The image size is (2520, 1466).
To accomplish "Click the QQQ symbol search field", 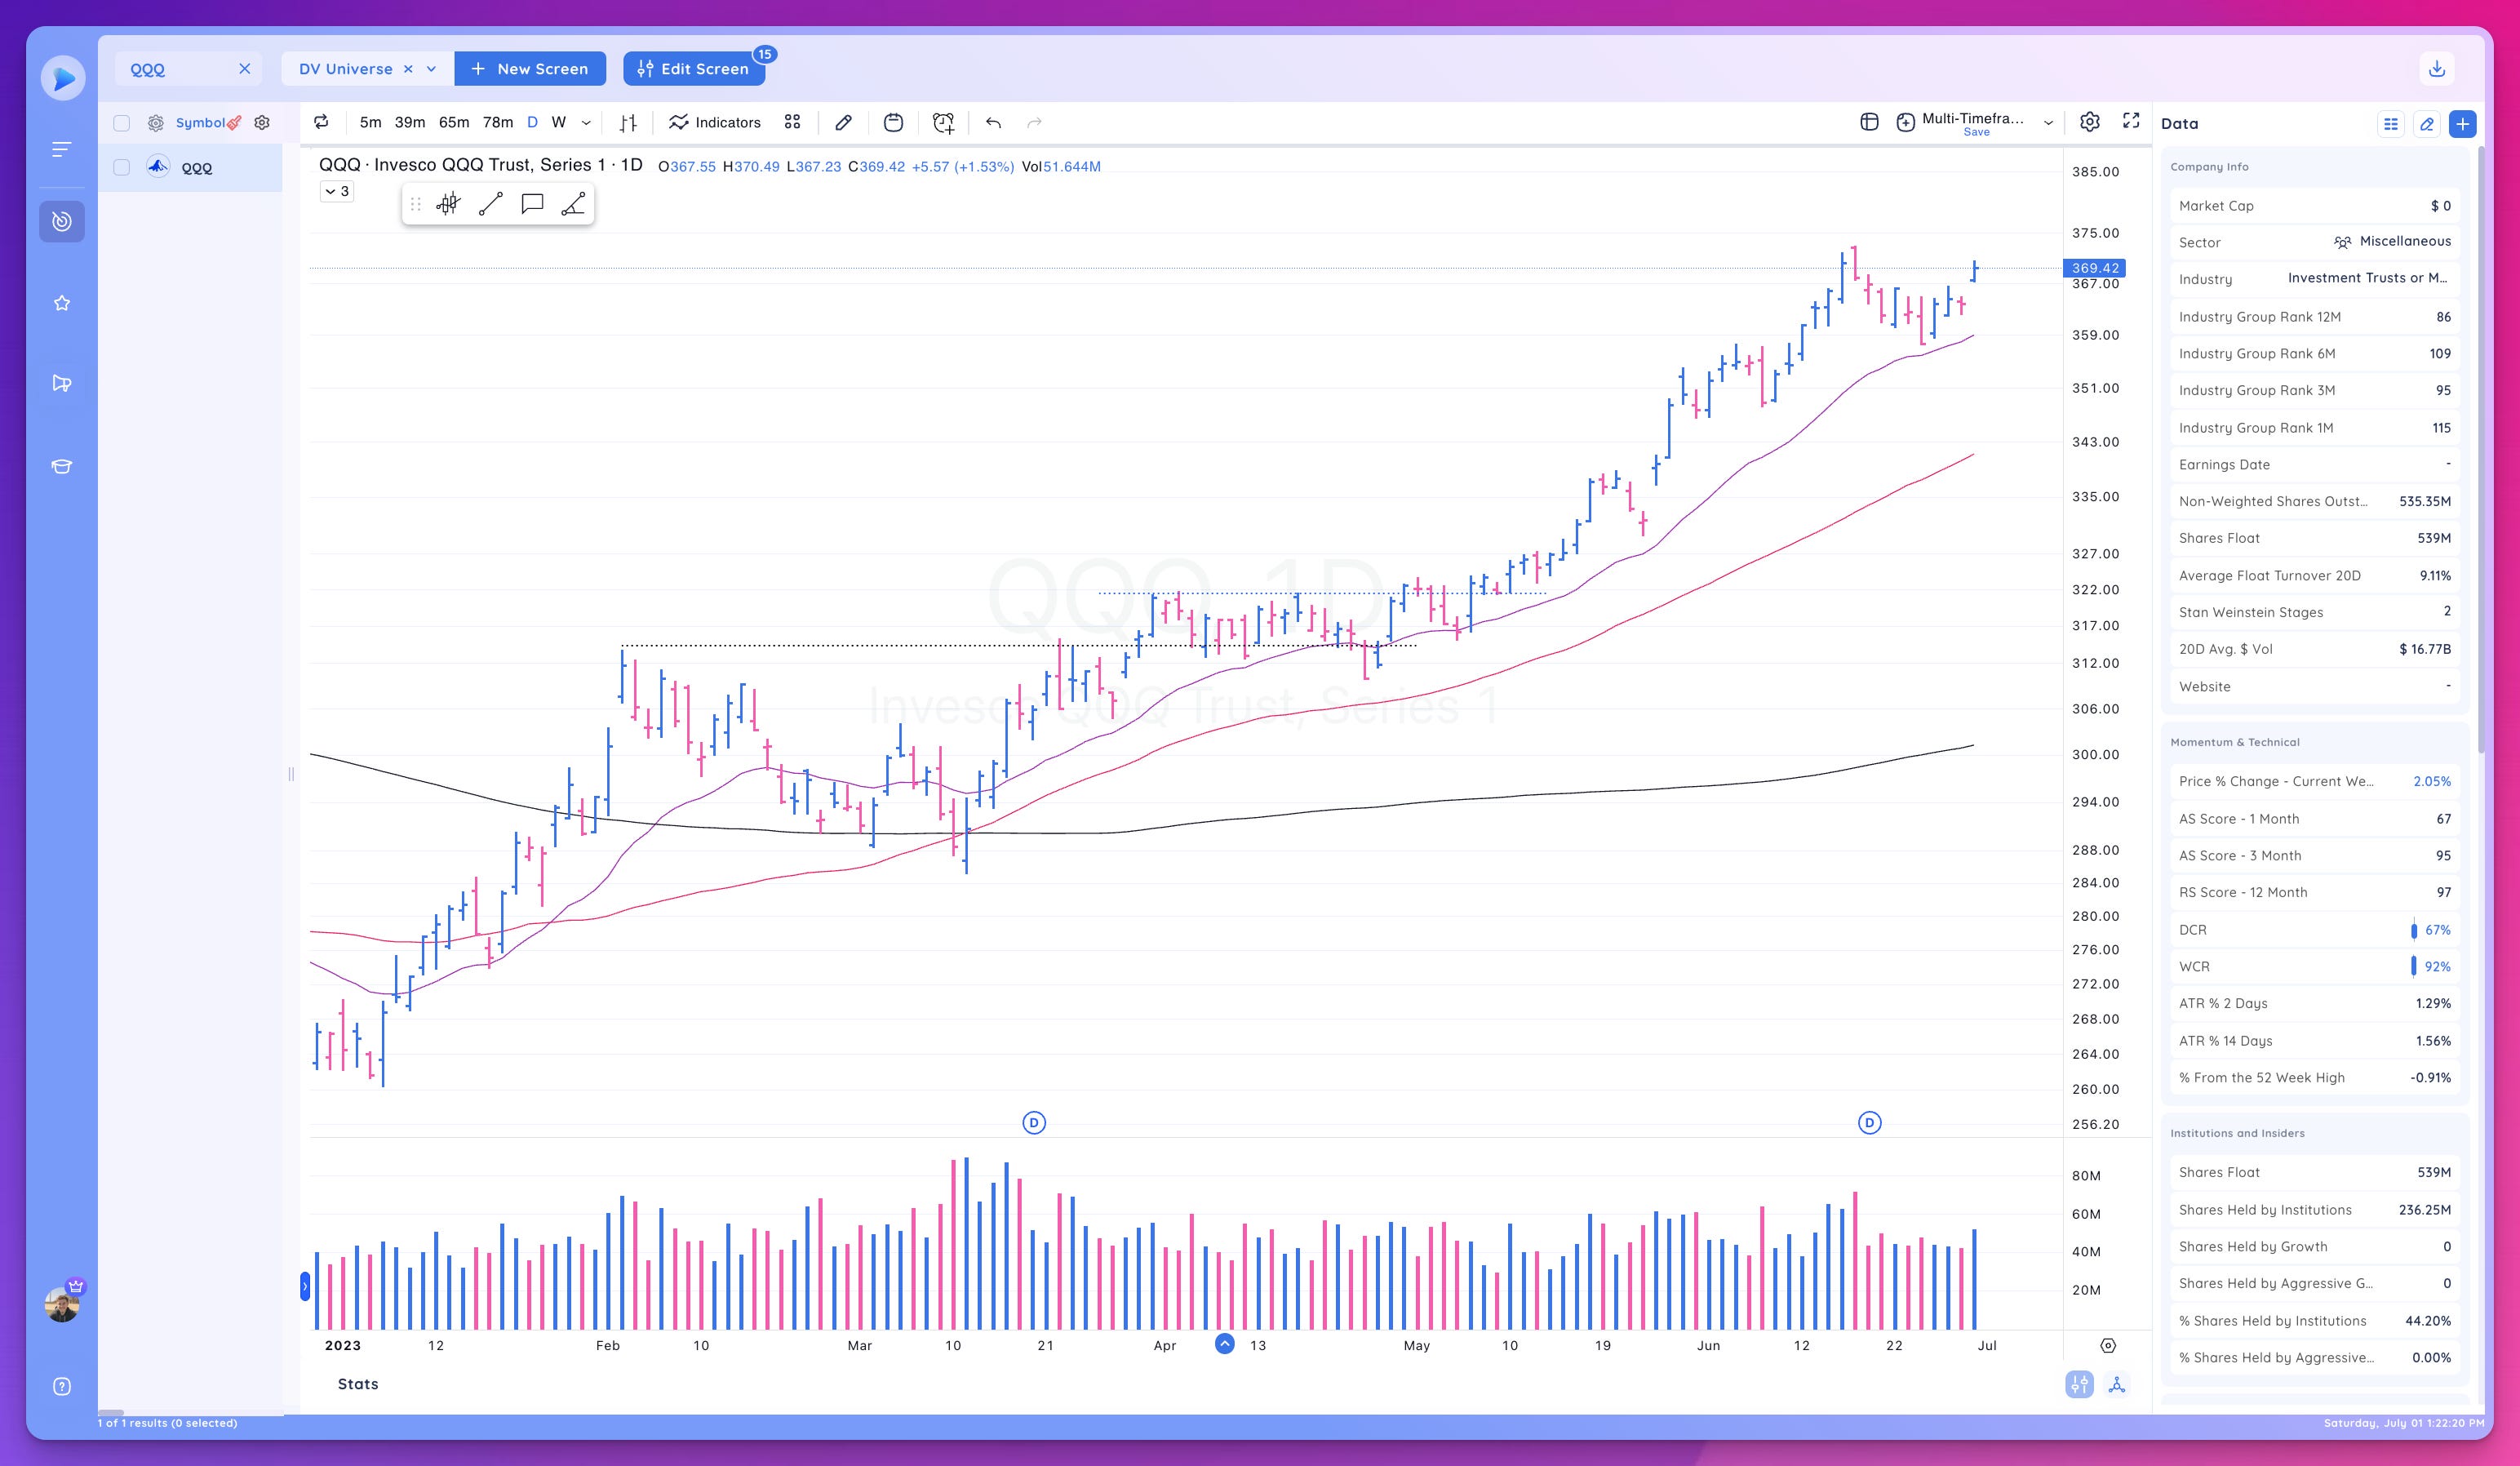I will coord(180,68).
